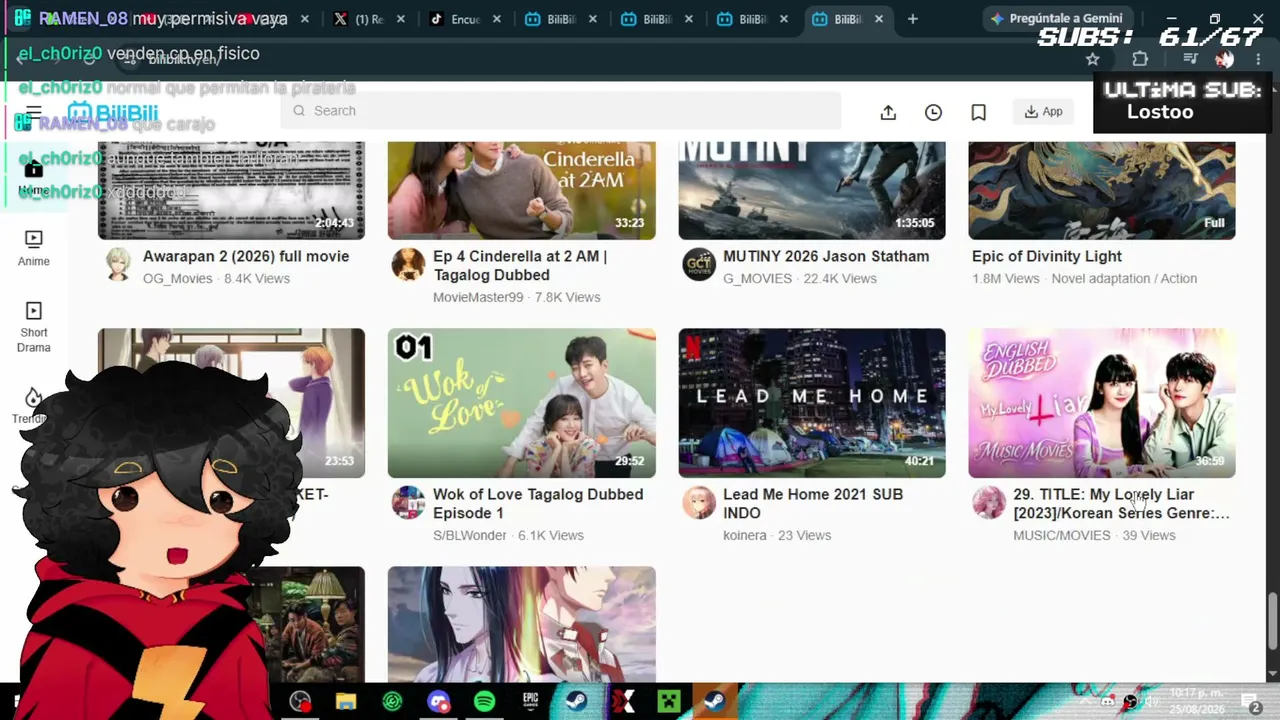The width and height of the screenshot is (1280, 720).
Task: Click the BiliBili upload icon
Action: [888, 112]
